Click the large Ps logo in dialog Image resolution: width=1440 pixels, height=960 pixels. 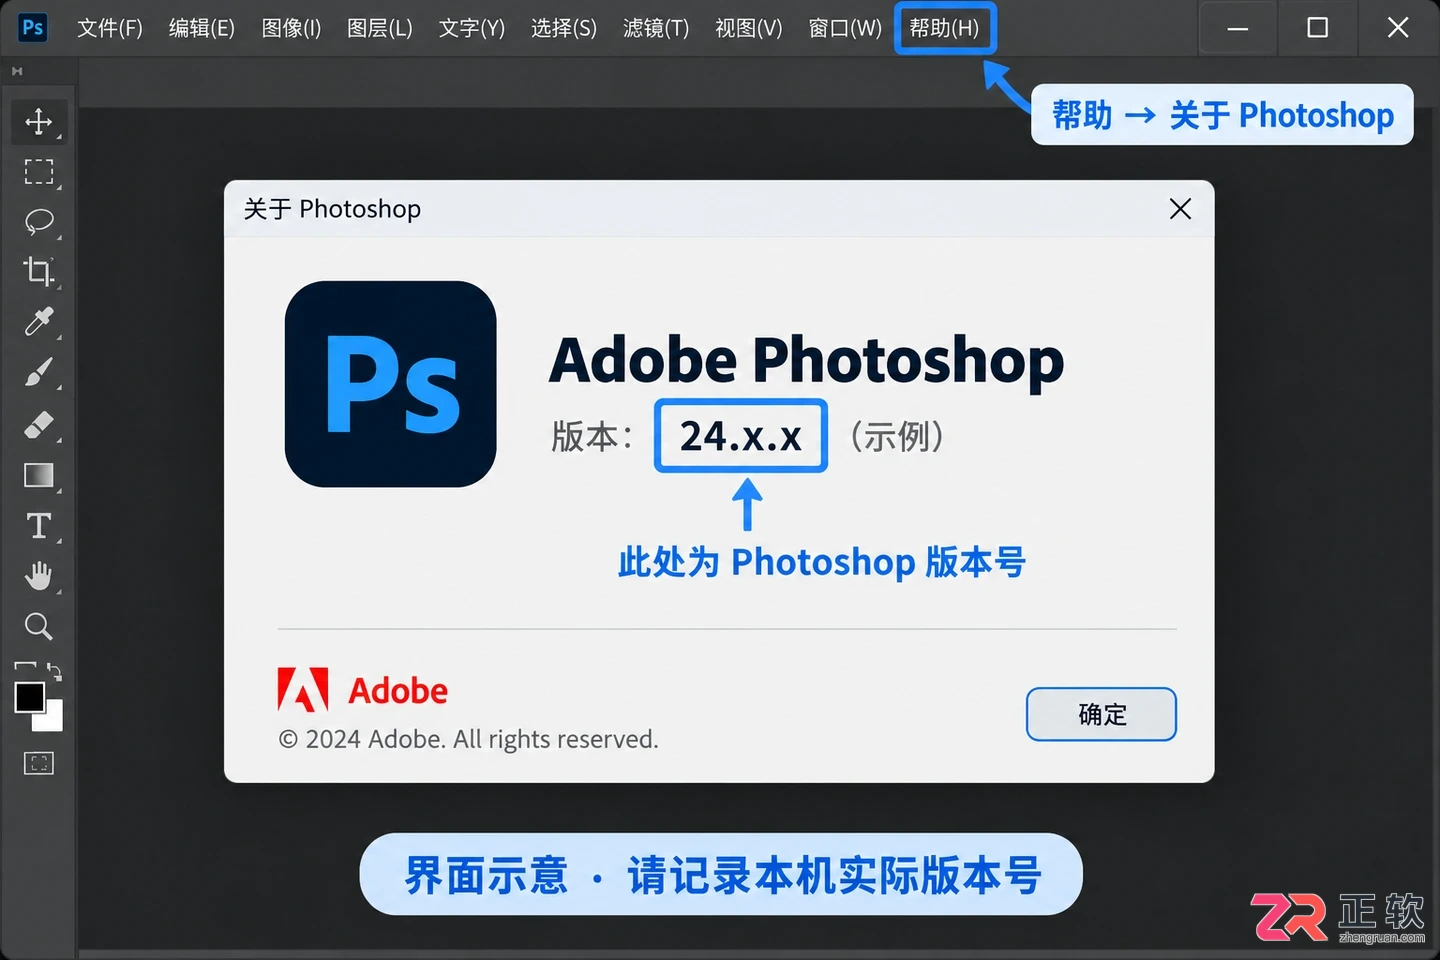391,384
